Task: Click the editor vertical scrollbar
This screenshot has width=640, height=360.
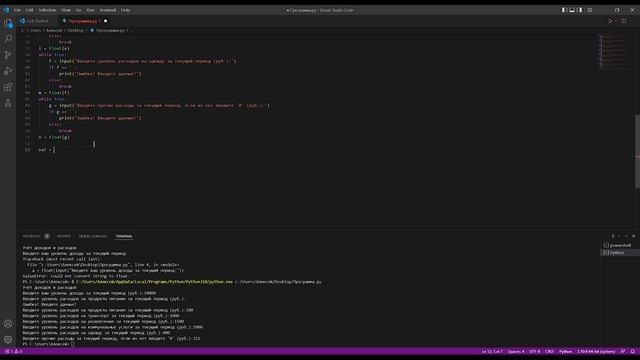Action: click(x=637, y=151)
